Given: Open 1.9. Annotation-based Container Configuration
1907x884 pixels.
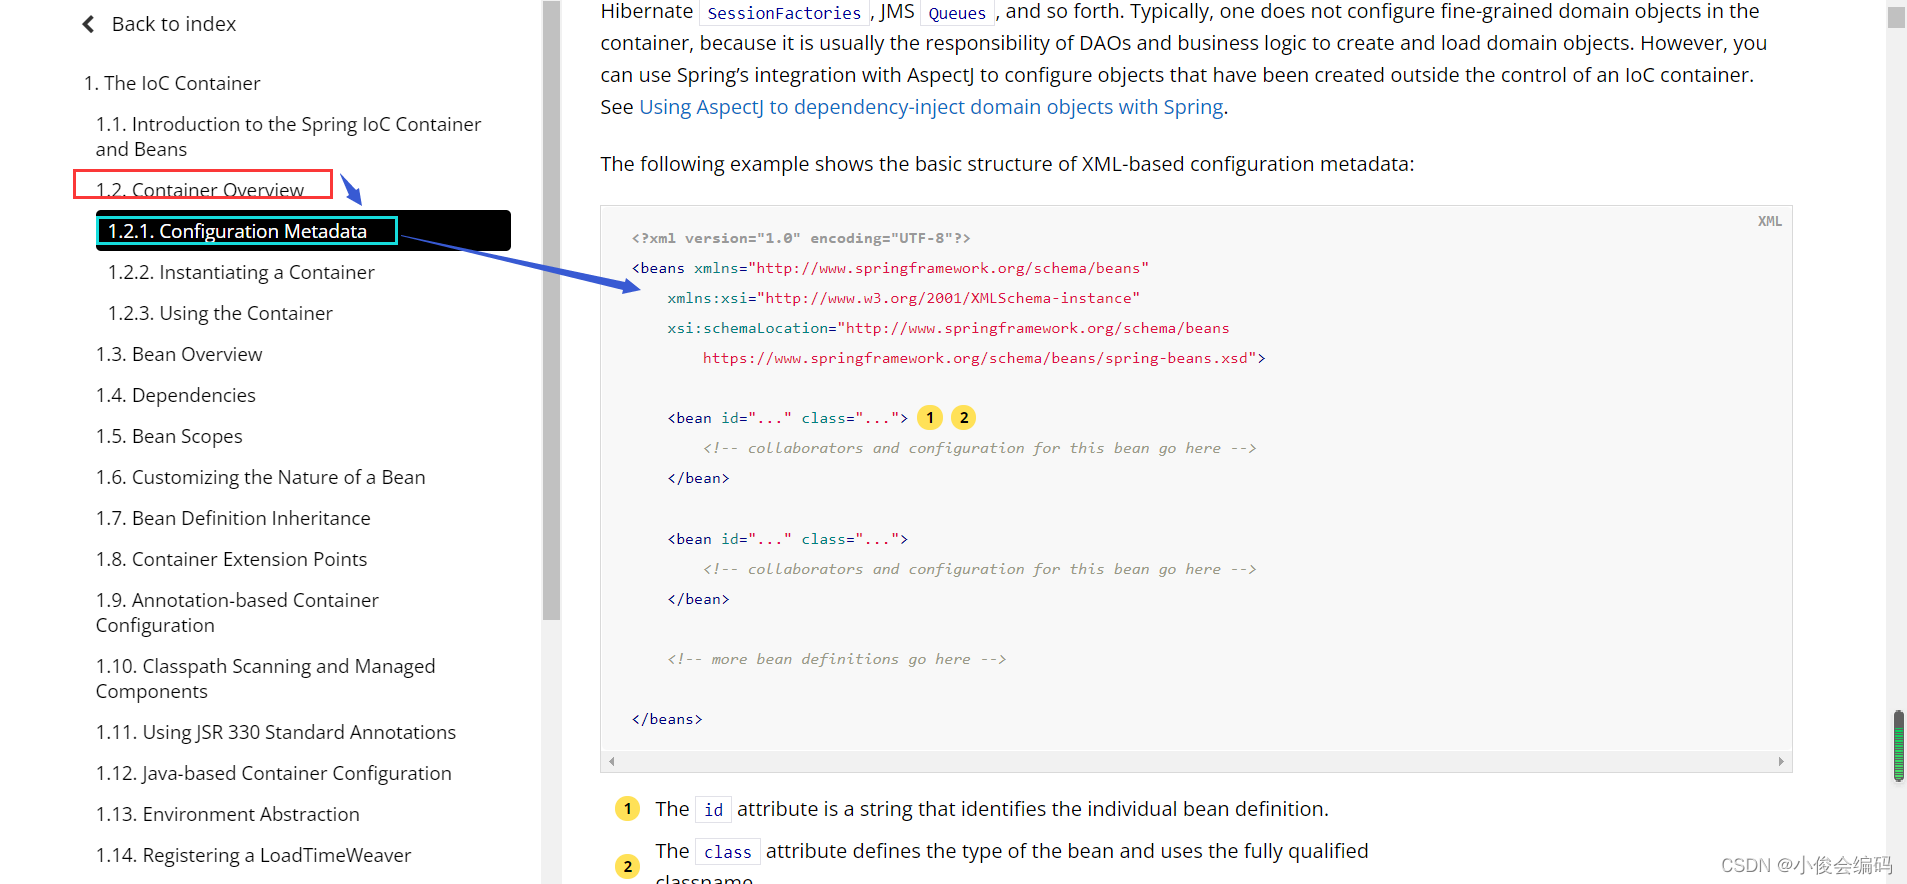Looking at the screenshot, I should [x=237, y=612].
